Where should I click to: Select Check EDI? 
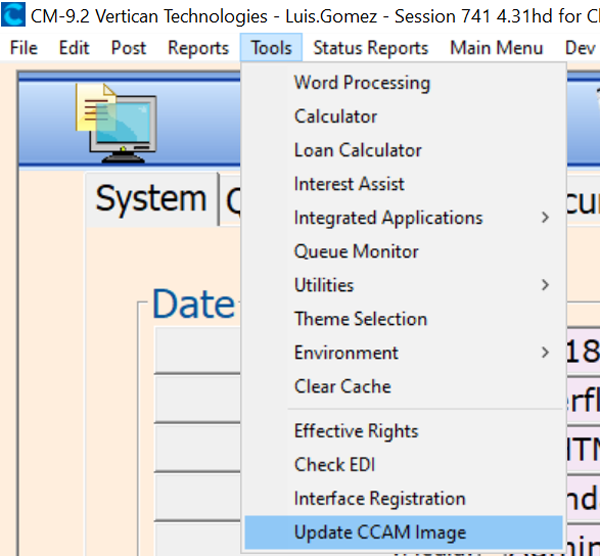[404, 465]
